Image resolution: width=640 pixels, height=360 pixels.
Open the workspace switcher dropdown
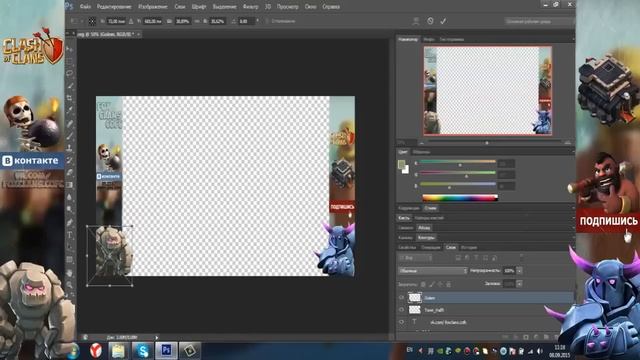tap(539, 21)
